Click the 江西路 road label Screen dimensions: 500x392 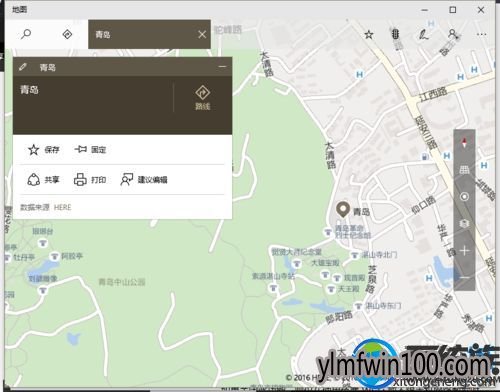(x=433, y=94)
